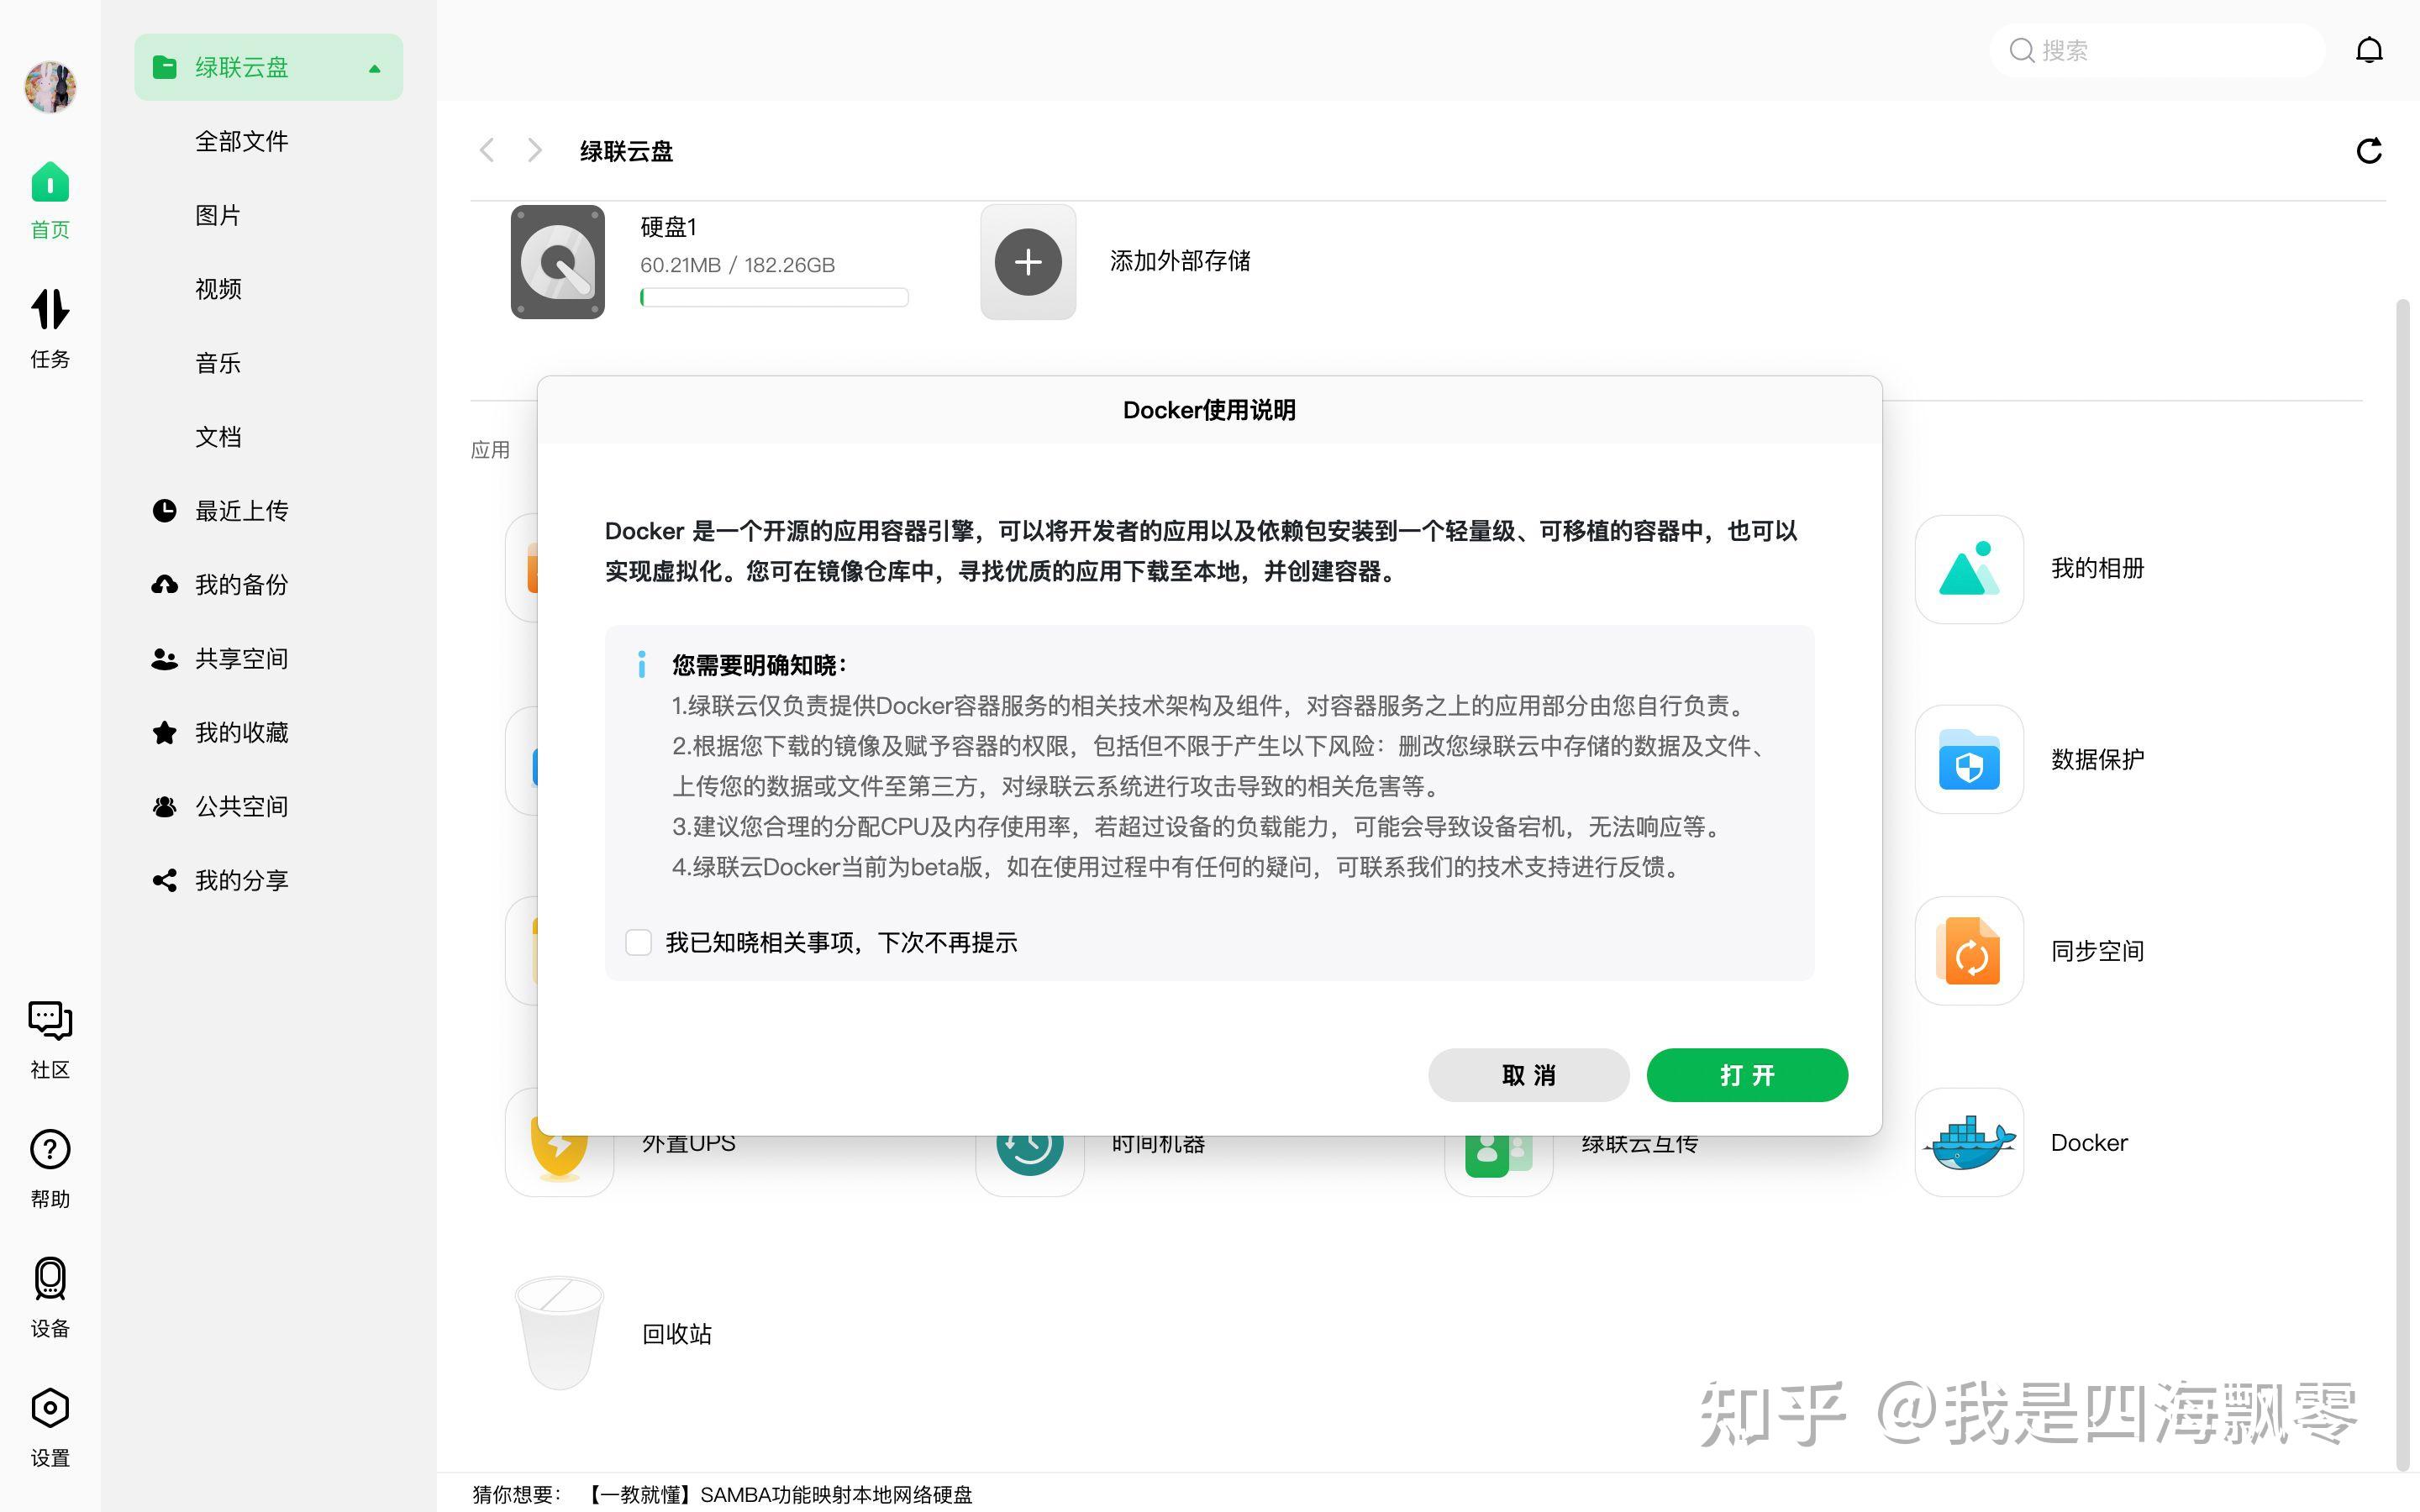Select the 数据保护 shield folder icon
The width and height of the screenshot is (2420, 1512).
pyautogui.click(x=1967, y=760)
